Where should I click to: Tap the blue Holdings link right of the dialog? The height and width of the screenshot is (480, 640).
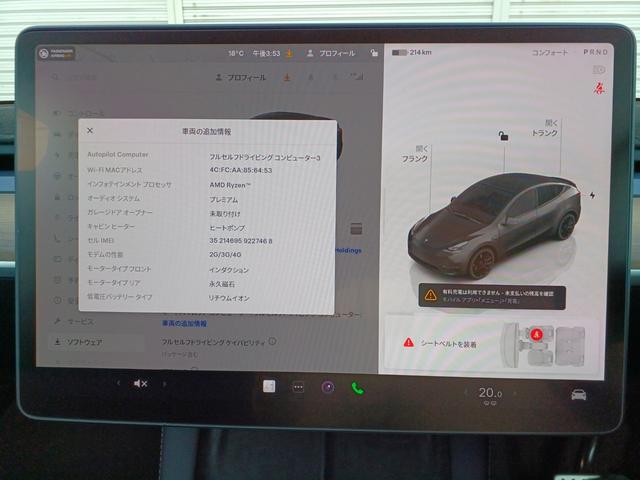pyautogui.click(x=348, y=250)
